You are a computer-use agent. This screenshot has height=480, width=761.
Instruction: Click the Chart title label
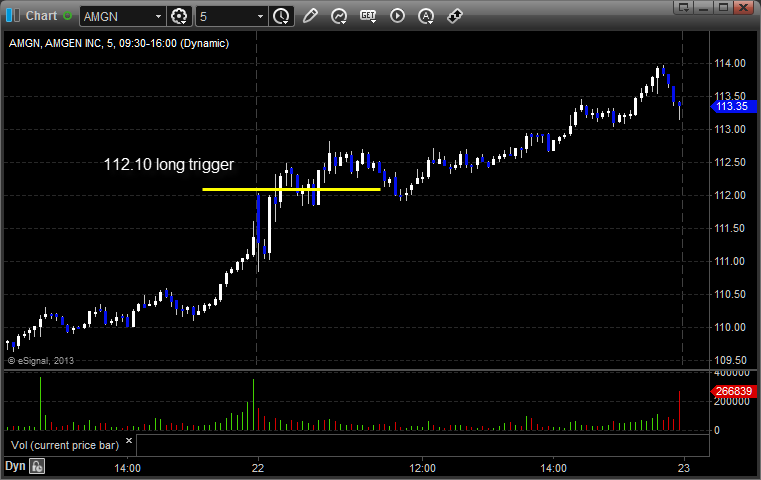(41, 16)
